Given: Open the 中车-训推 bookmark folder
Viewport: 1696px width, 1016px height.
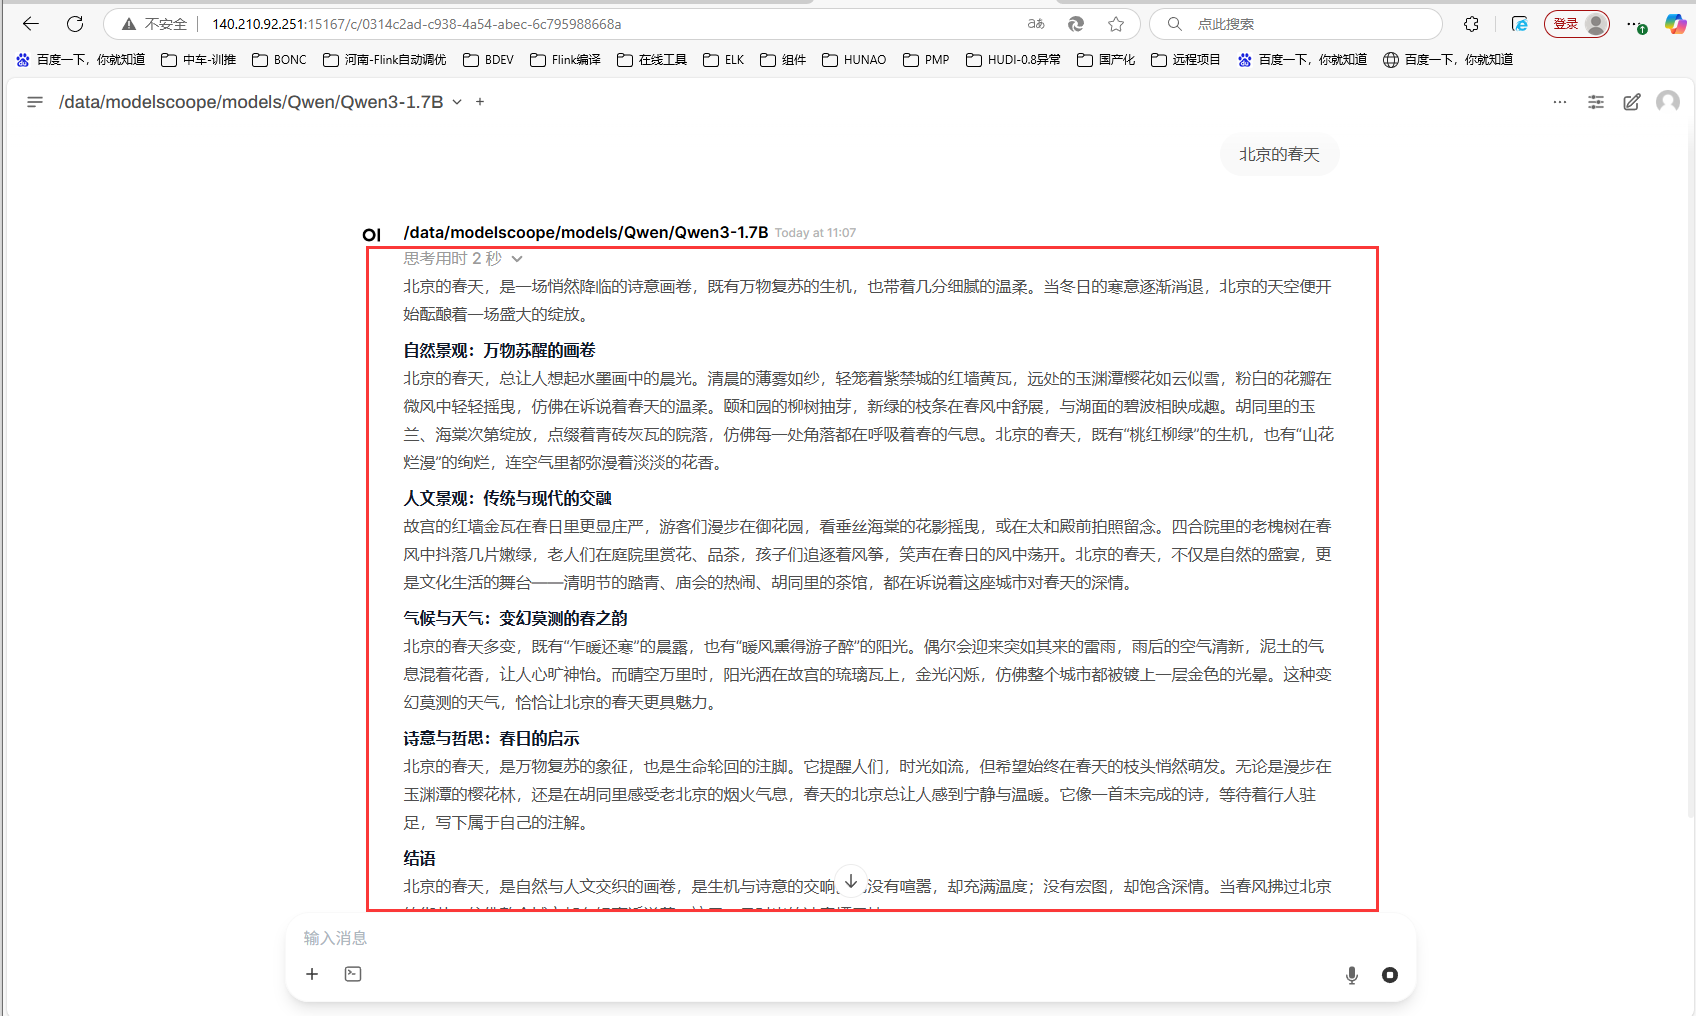Looking at the screenshot, I should pyautogui.click(x=198, y=60).
